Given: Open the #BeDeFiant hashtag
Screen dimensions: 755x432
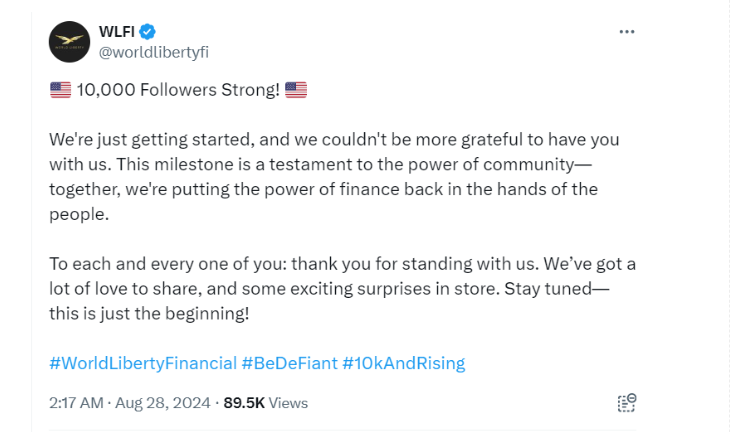Looking at the screenshot, I should [x=289, y=363].
